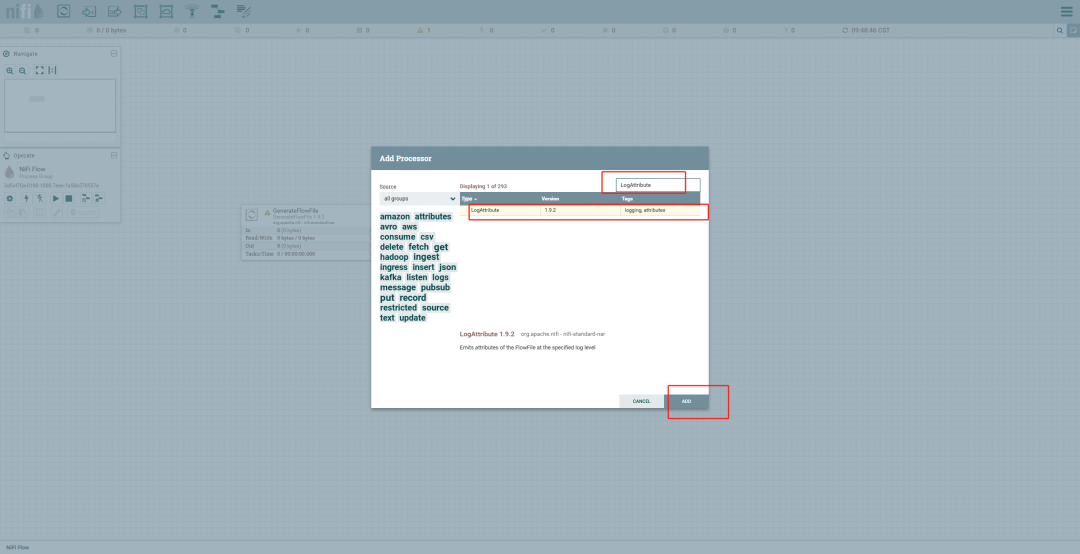Screen dimensions: 1080x554
Task: Click the Fit view icon in Navigate
Action: point(39,70)
